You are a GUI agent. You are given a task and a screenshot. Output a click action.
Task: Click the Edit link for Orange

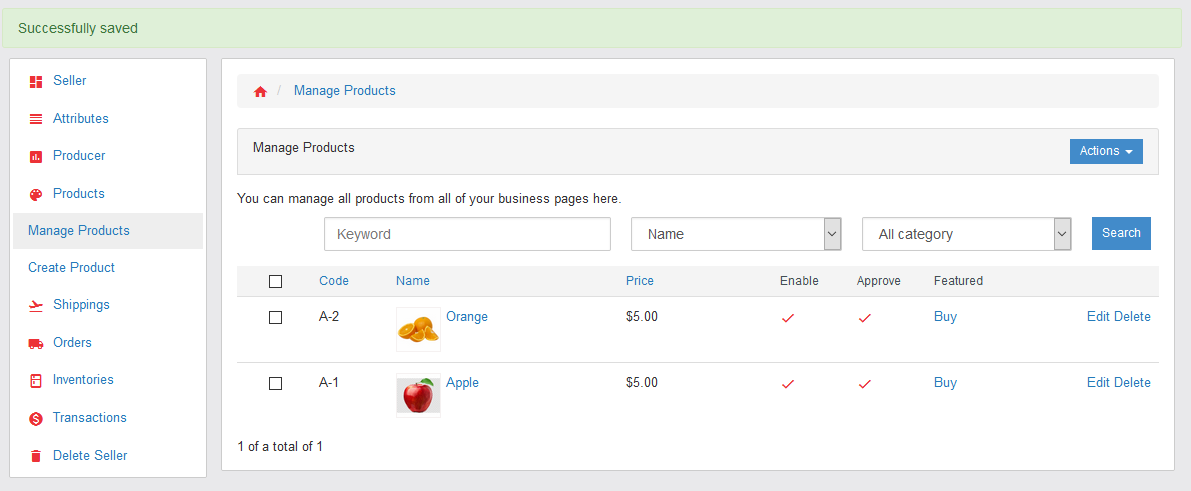coord(1098,317)
